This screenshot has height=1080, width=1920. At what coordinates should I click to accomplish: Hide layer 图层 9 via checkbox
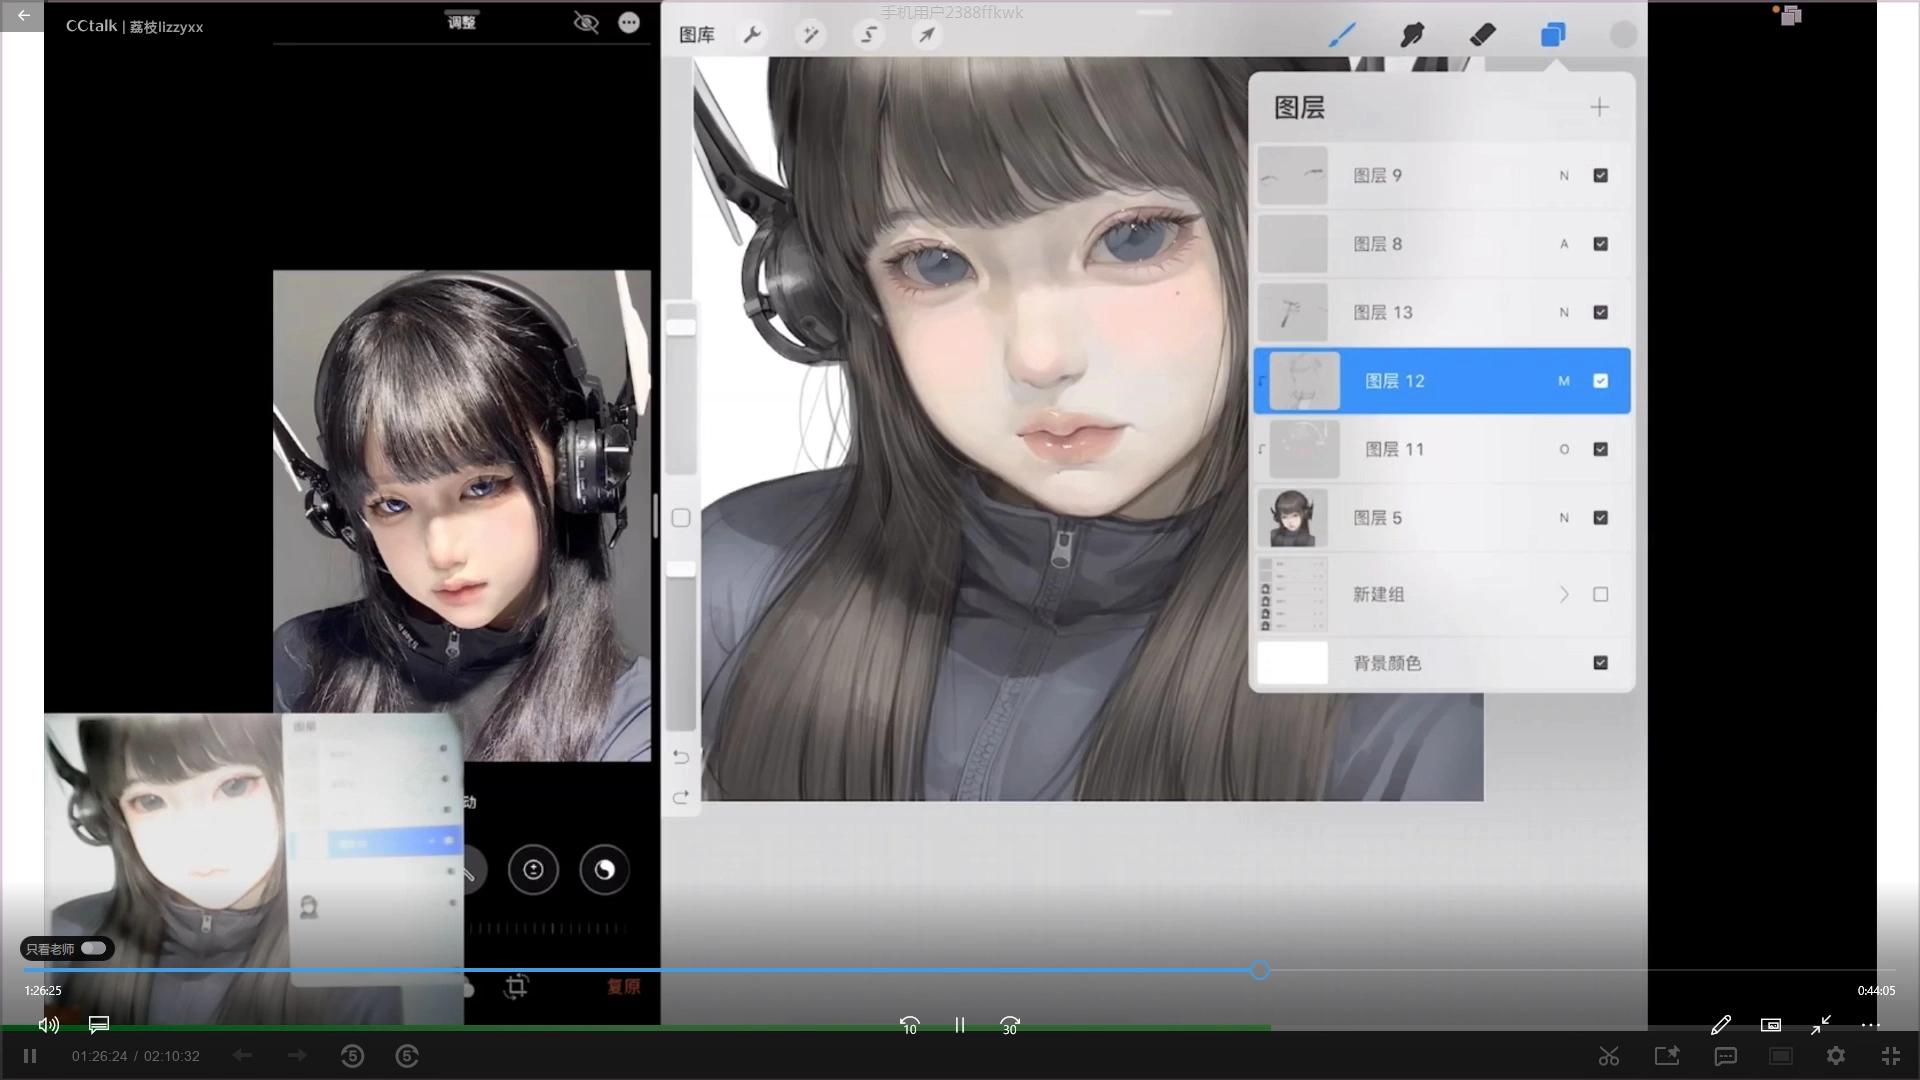1600,176
